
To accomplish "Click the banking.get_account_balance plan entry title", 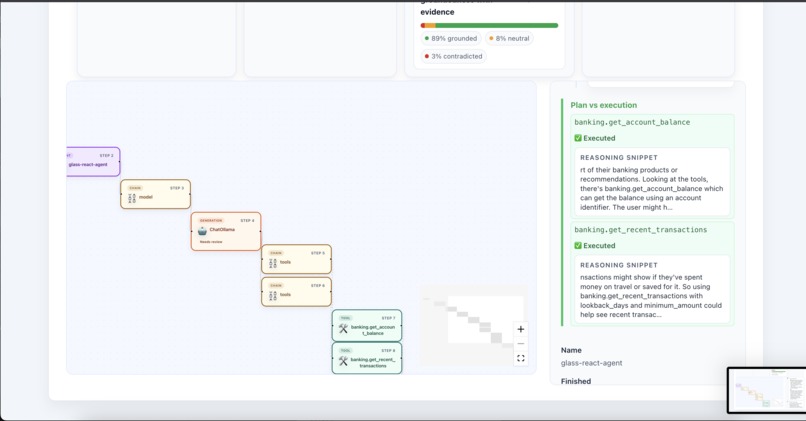I will (632, 122).
